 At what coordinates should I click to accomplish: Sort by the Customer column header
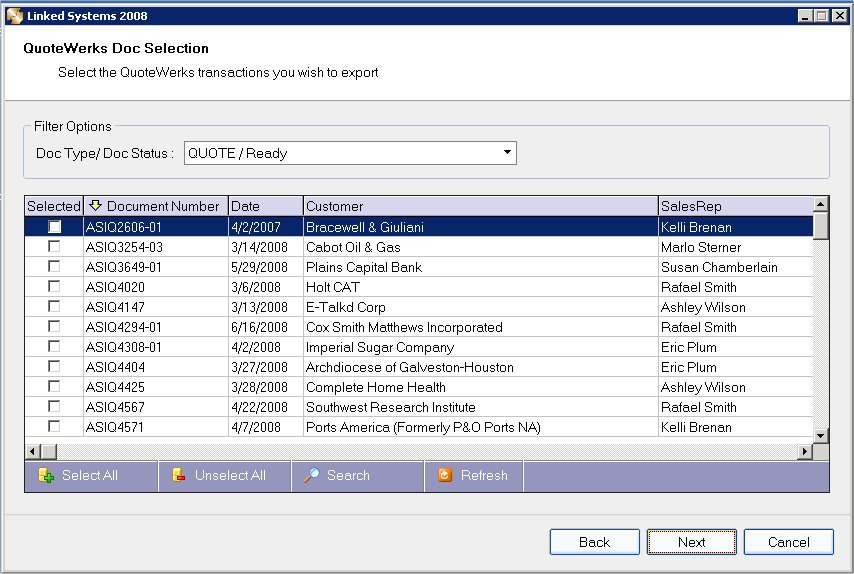(481, 206)
